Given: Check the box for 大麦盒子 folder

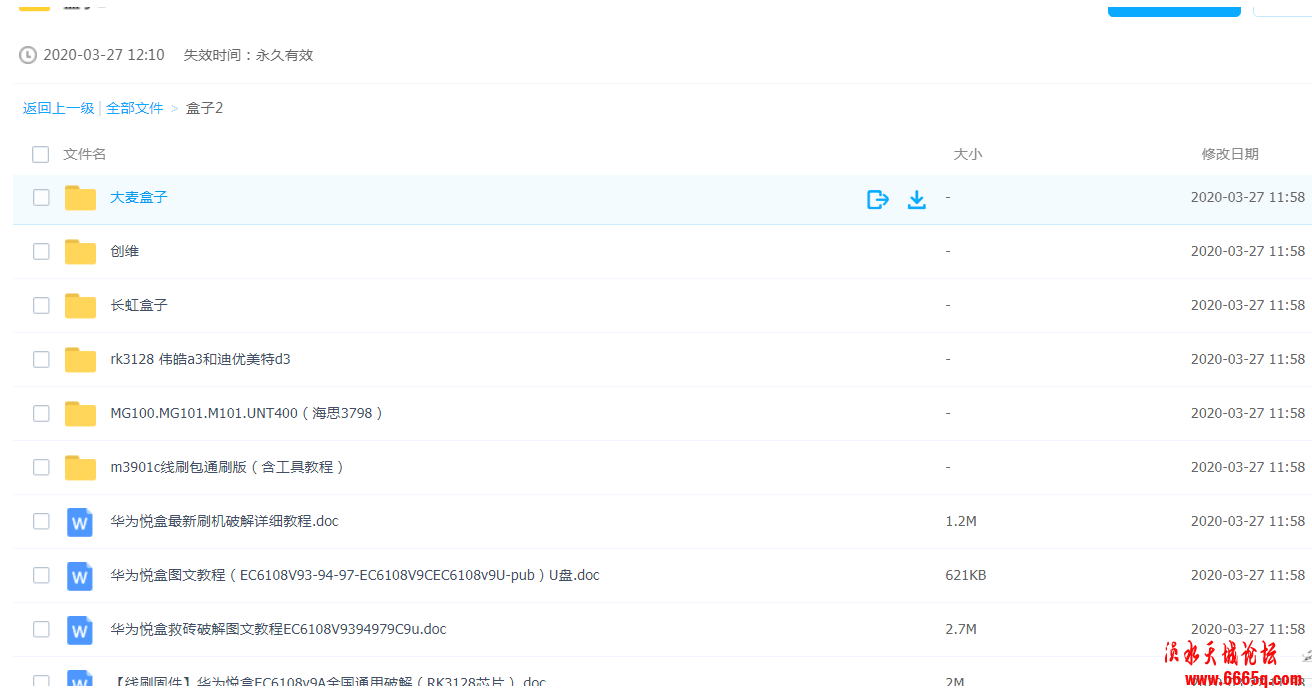Looking at the screenshot, I should point(41,197).
